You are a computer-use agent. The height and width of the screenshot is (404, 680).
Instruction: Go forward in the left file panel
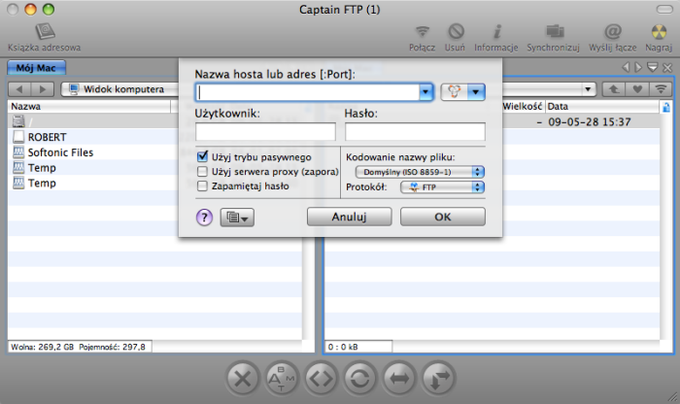click(x=42, y=89)
